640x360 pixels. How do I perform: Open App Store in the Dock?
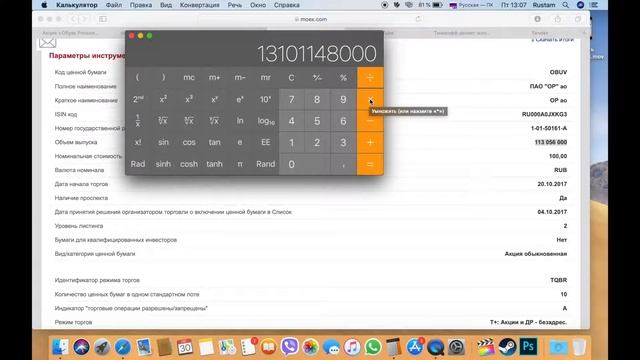[x=415, y=347]
